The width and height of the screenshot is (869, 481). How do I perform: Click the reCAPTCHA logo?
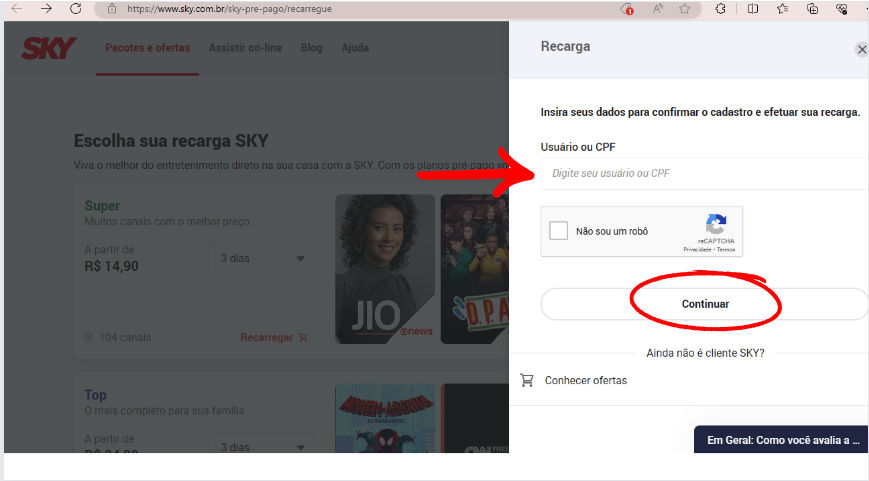[716, 224]
